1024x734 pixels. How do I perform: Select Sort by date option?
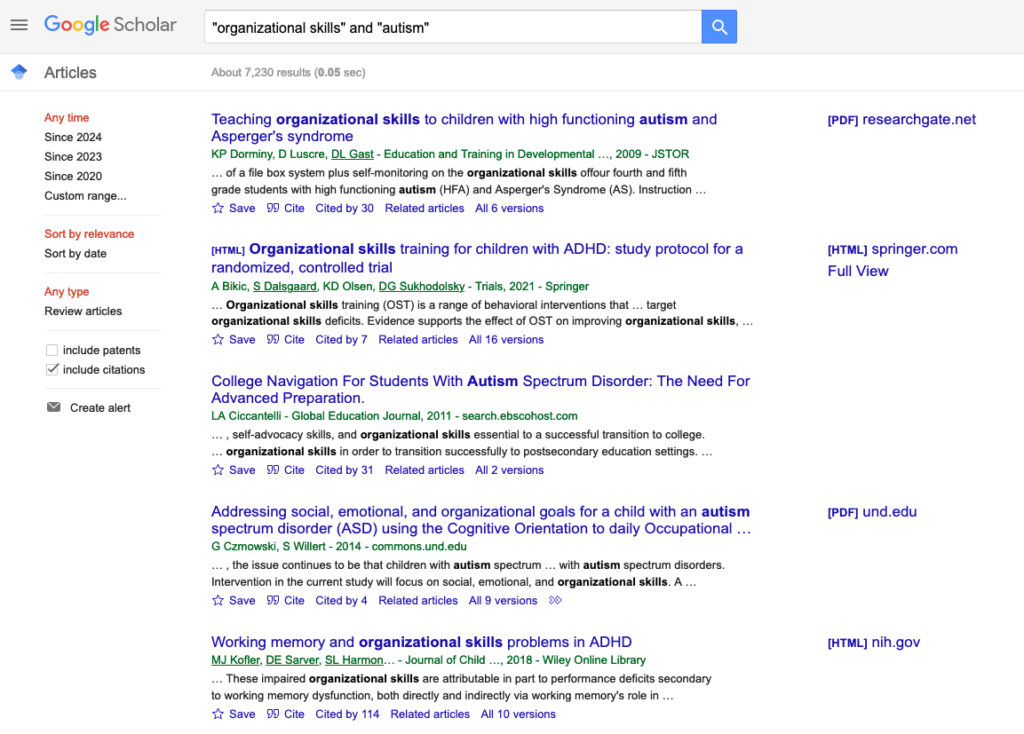coord(75,254)
